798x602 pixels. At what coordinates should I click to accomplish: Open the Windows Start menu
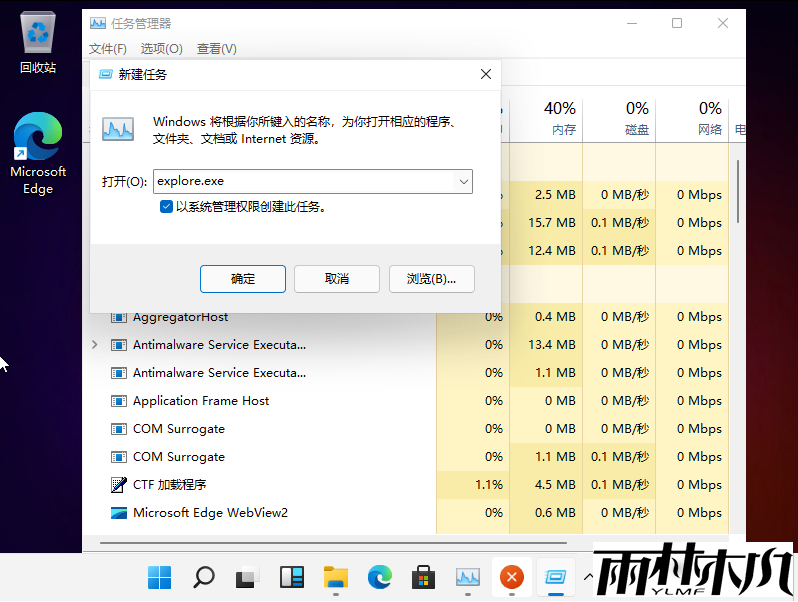(159, 577)
